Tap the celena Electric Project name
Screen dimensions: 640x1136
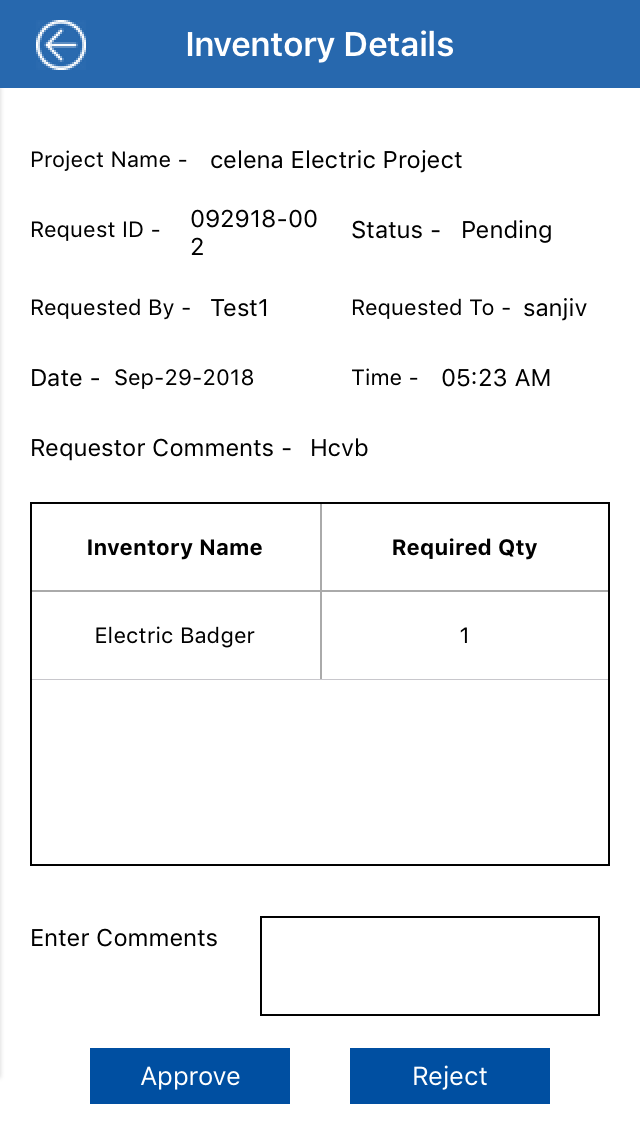click(336, 160)
